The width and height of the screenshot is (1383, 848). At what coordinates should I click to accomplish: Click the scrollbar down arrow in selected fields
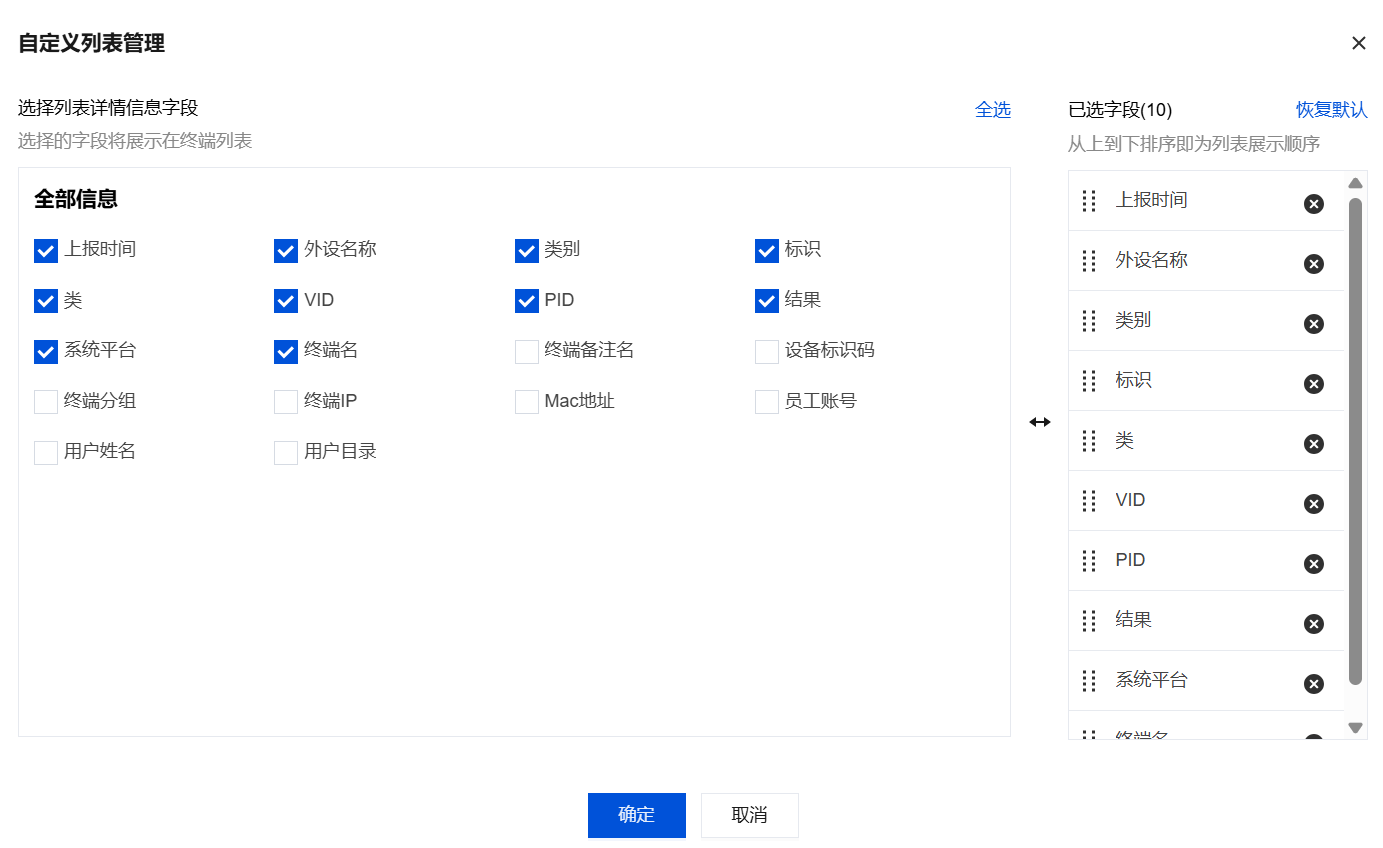point(1355,728)
